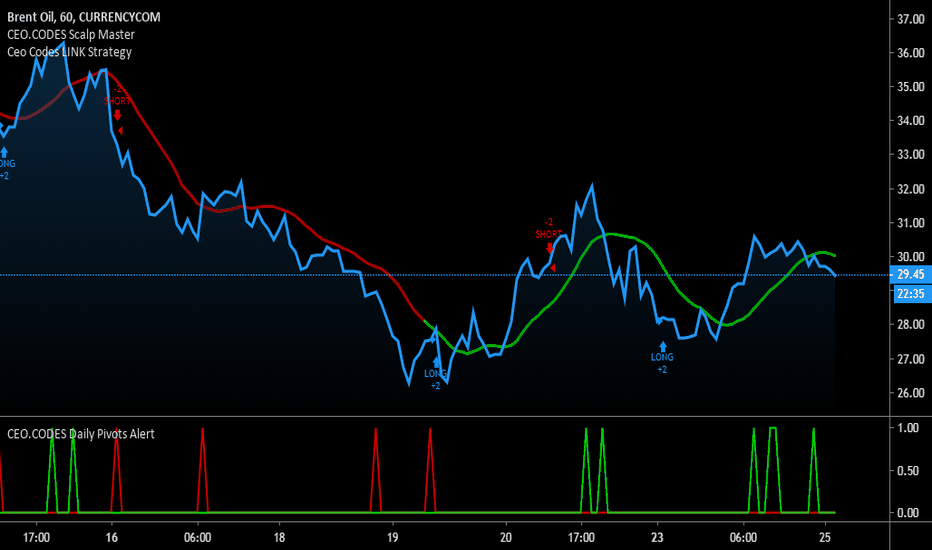The height and width of the screenshot is (550, 932).
Task: Click the 18 date label on time axis
Action: (279, 538)
